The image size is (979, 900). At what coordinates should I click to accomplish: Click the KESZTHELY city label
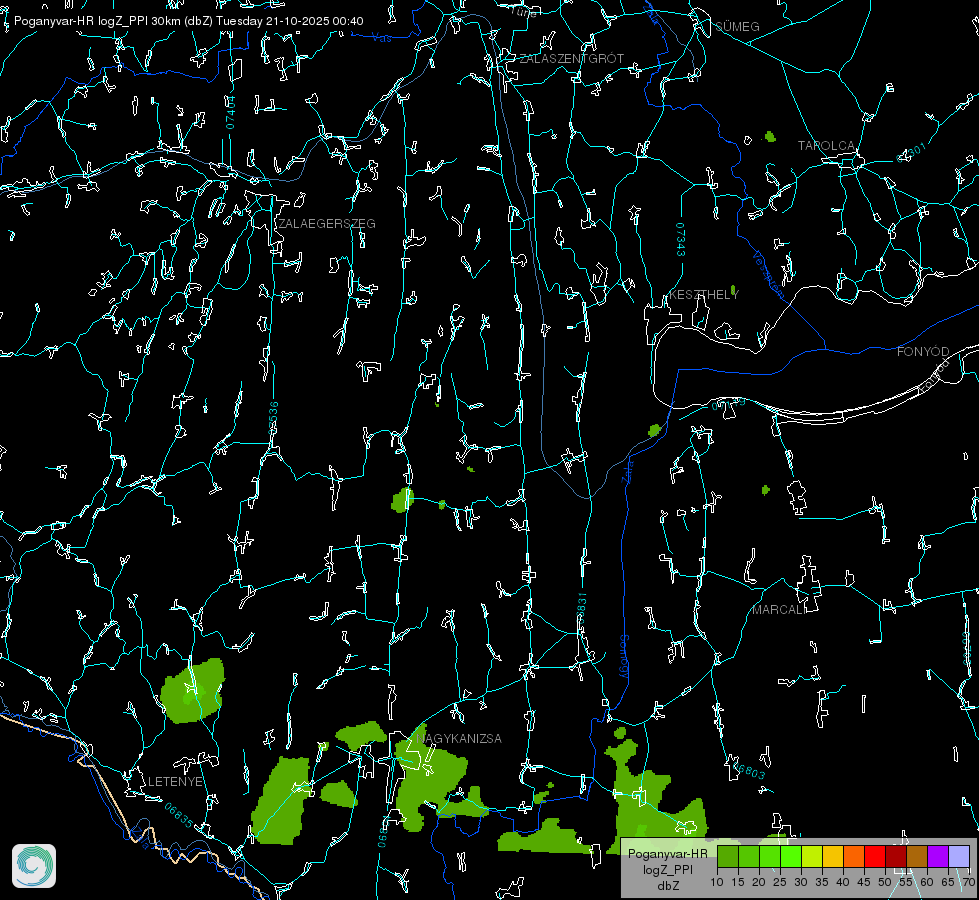click(704, 294)
